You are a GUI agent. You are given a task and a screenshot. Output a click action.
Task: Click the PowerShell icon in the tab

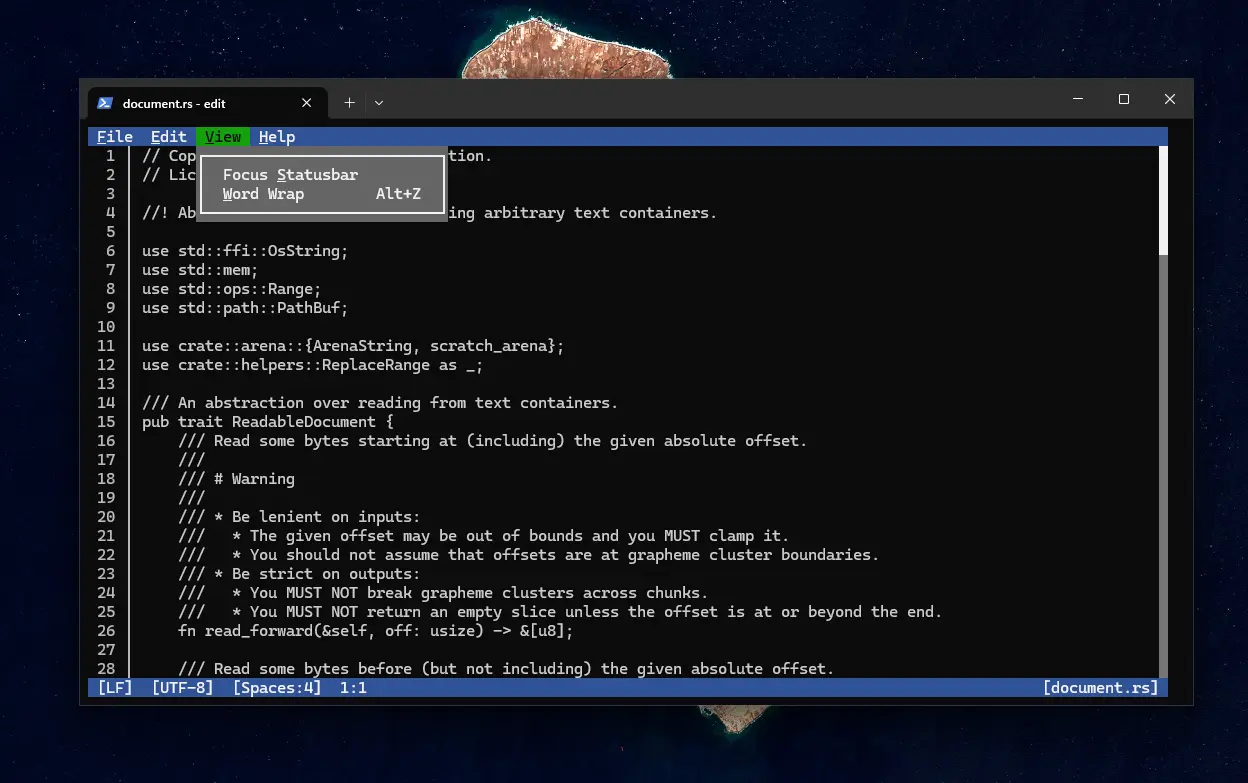[x=104, y=103]
